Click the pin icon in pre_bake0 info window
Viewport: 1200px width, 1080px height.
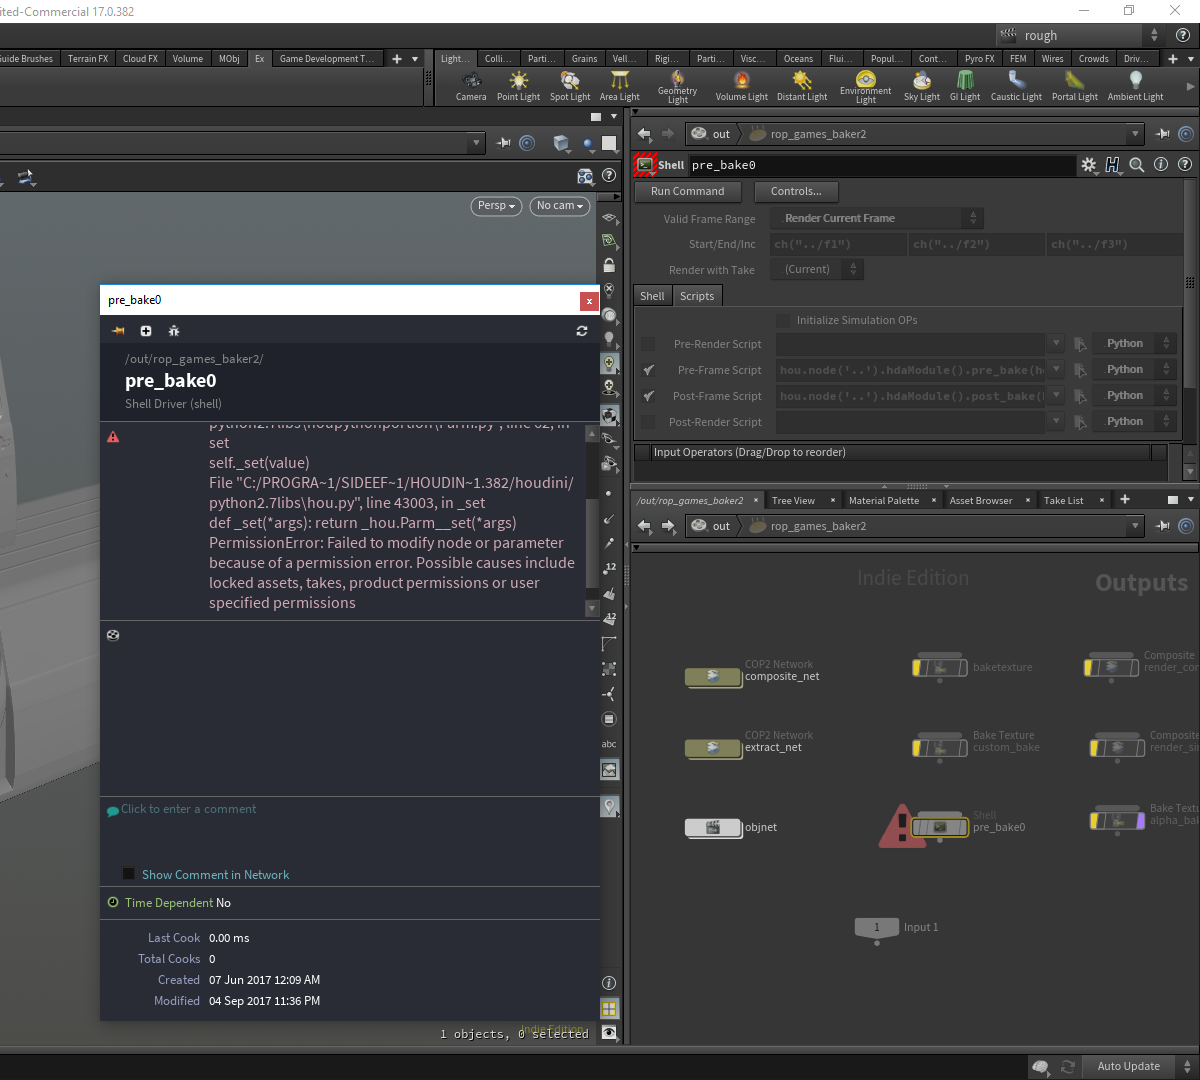(x=118, y=331)
